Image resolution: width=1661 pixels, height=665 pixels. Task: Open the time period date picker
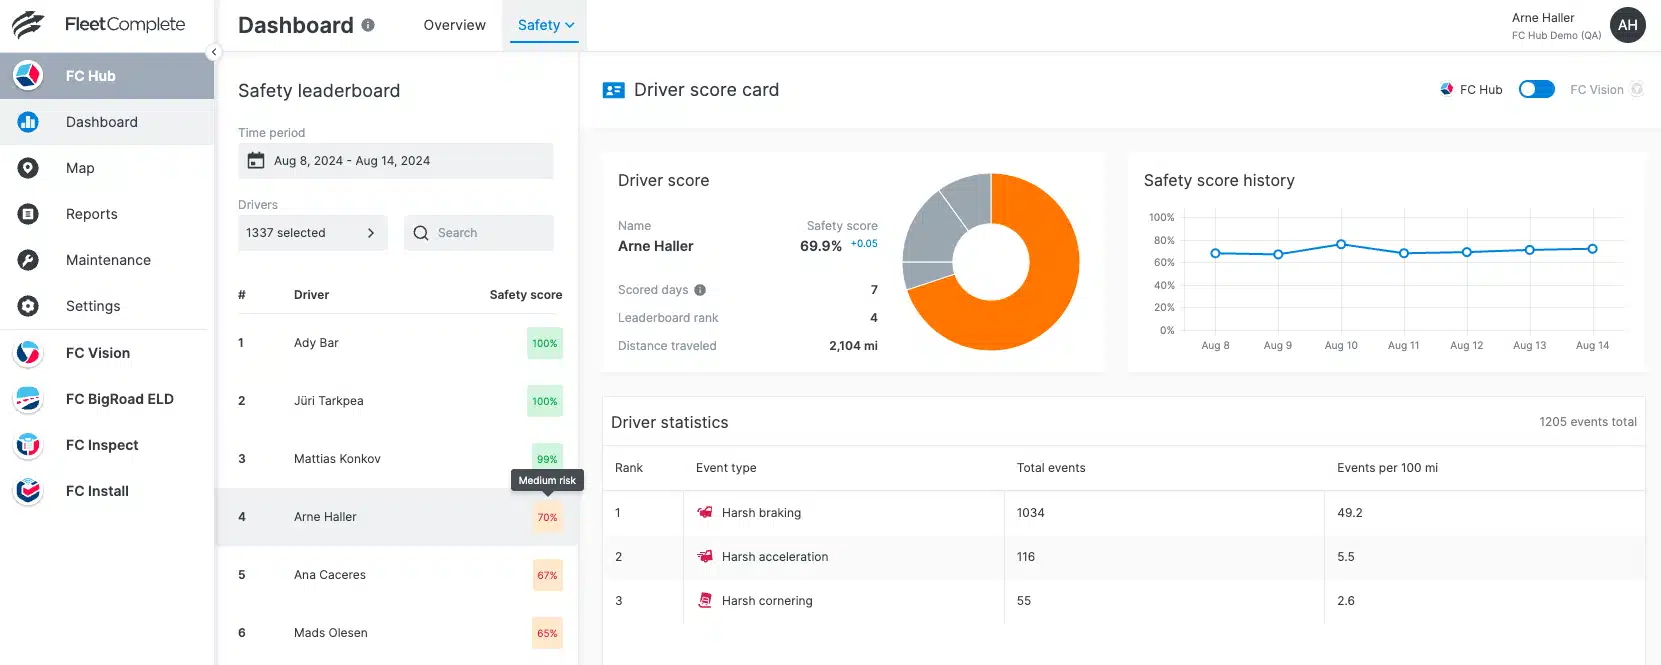coord(395,161)
